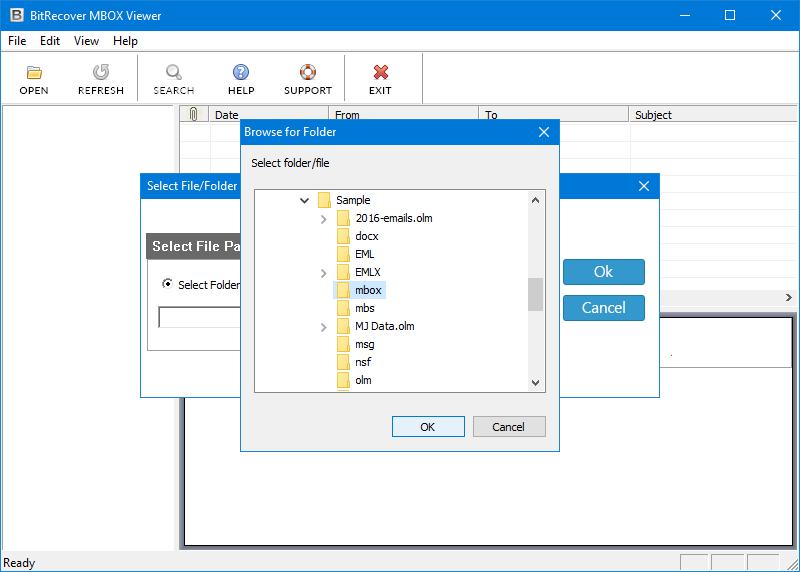The image size is (800, 572).
Task: Select the mbs folder icon
Action: tap(343, 308)
